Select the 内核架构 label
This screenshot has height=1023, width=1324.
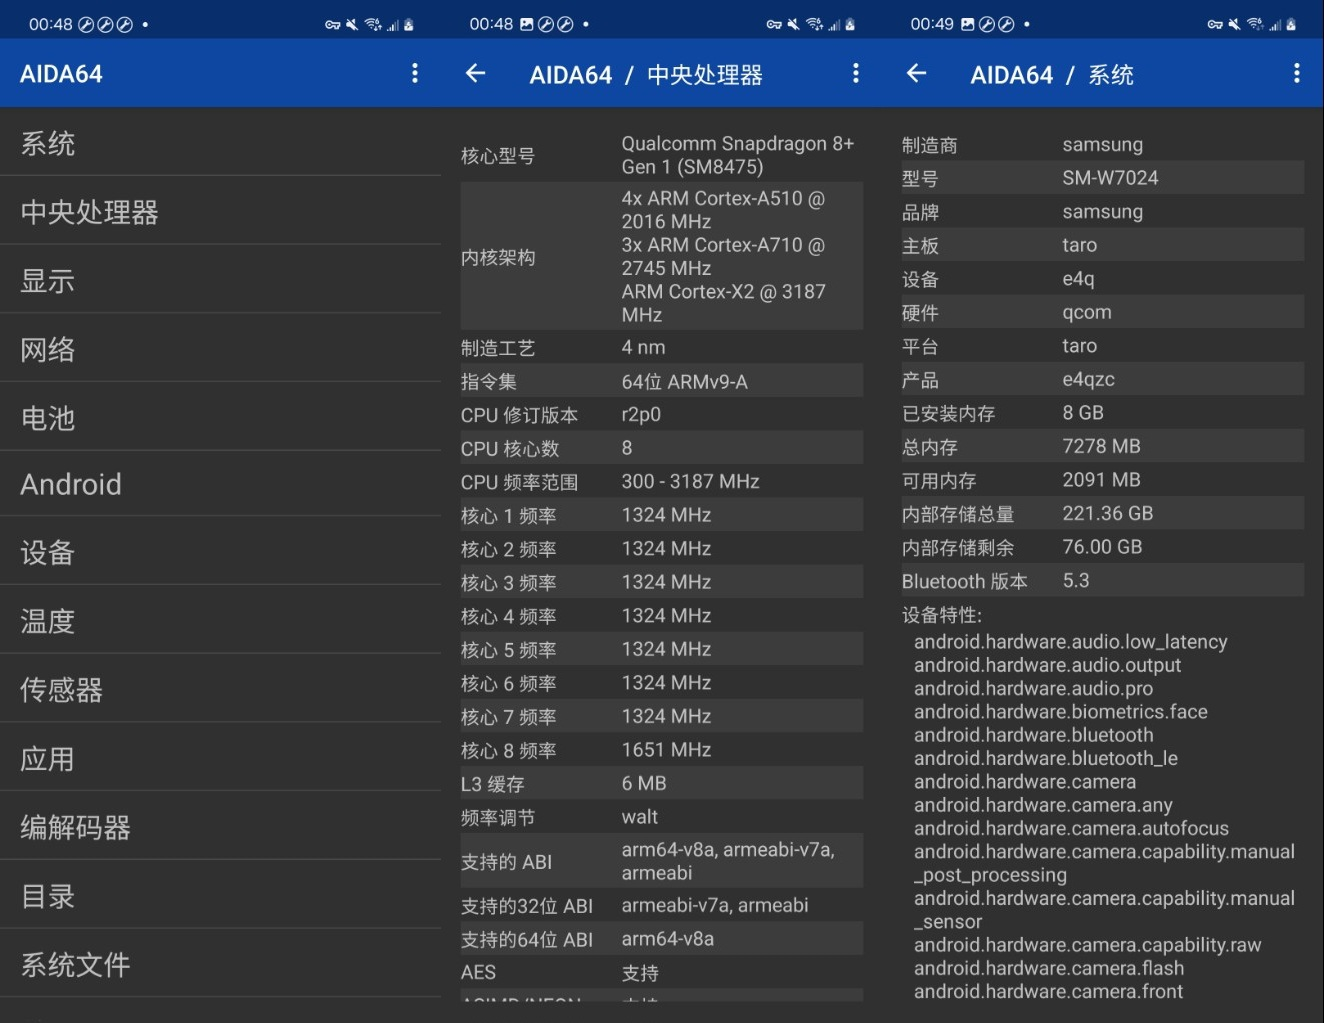click(x=498, y=257)
